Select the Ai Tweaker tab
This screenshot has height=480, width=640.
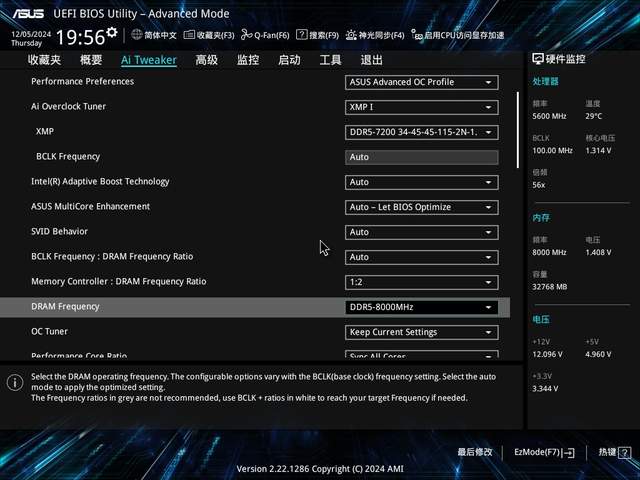(149, 60)
